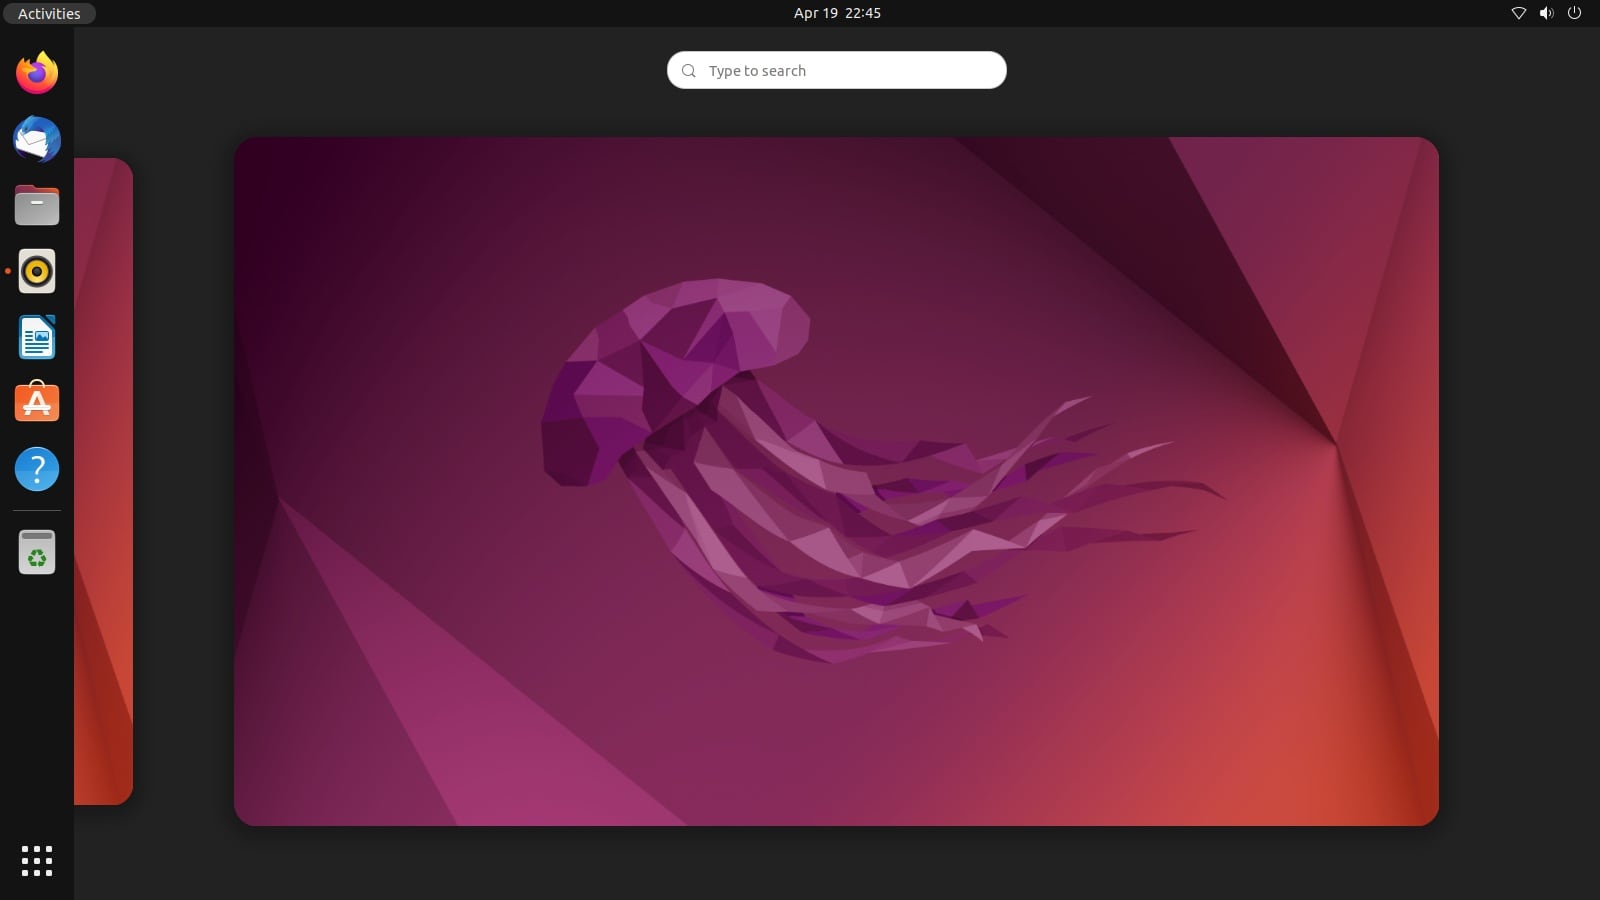1600x900 pixels.
Task: Click the unread notification dot on Rhythmbox
Action: [x=8, y=271]
